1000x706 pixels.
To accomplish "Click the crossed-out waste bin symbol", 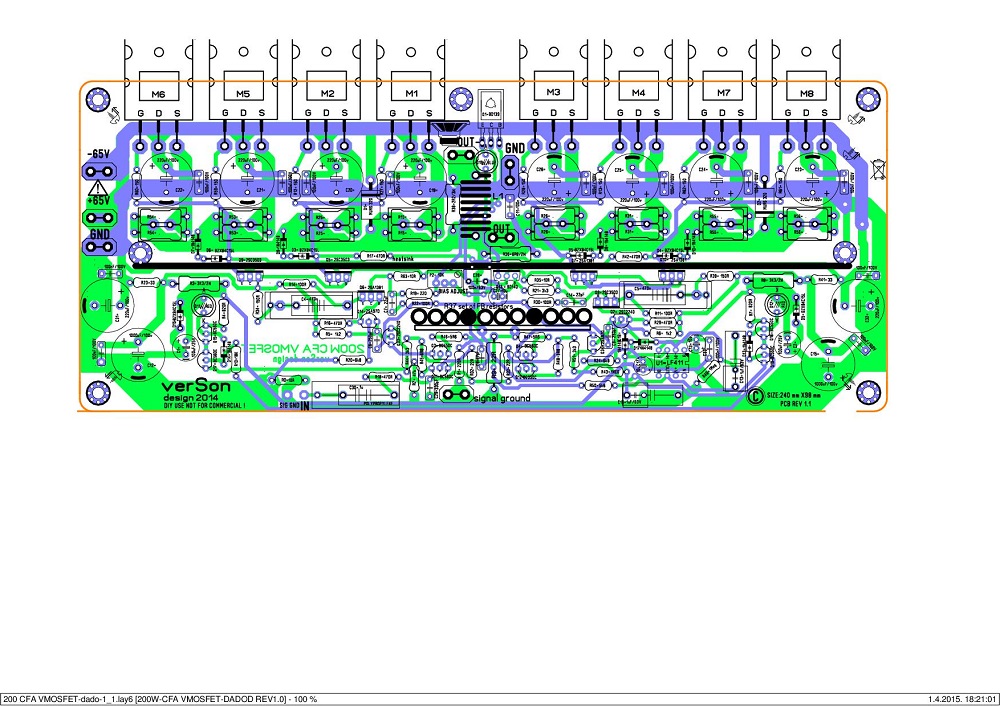I will [878, 168].
